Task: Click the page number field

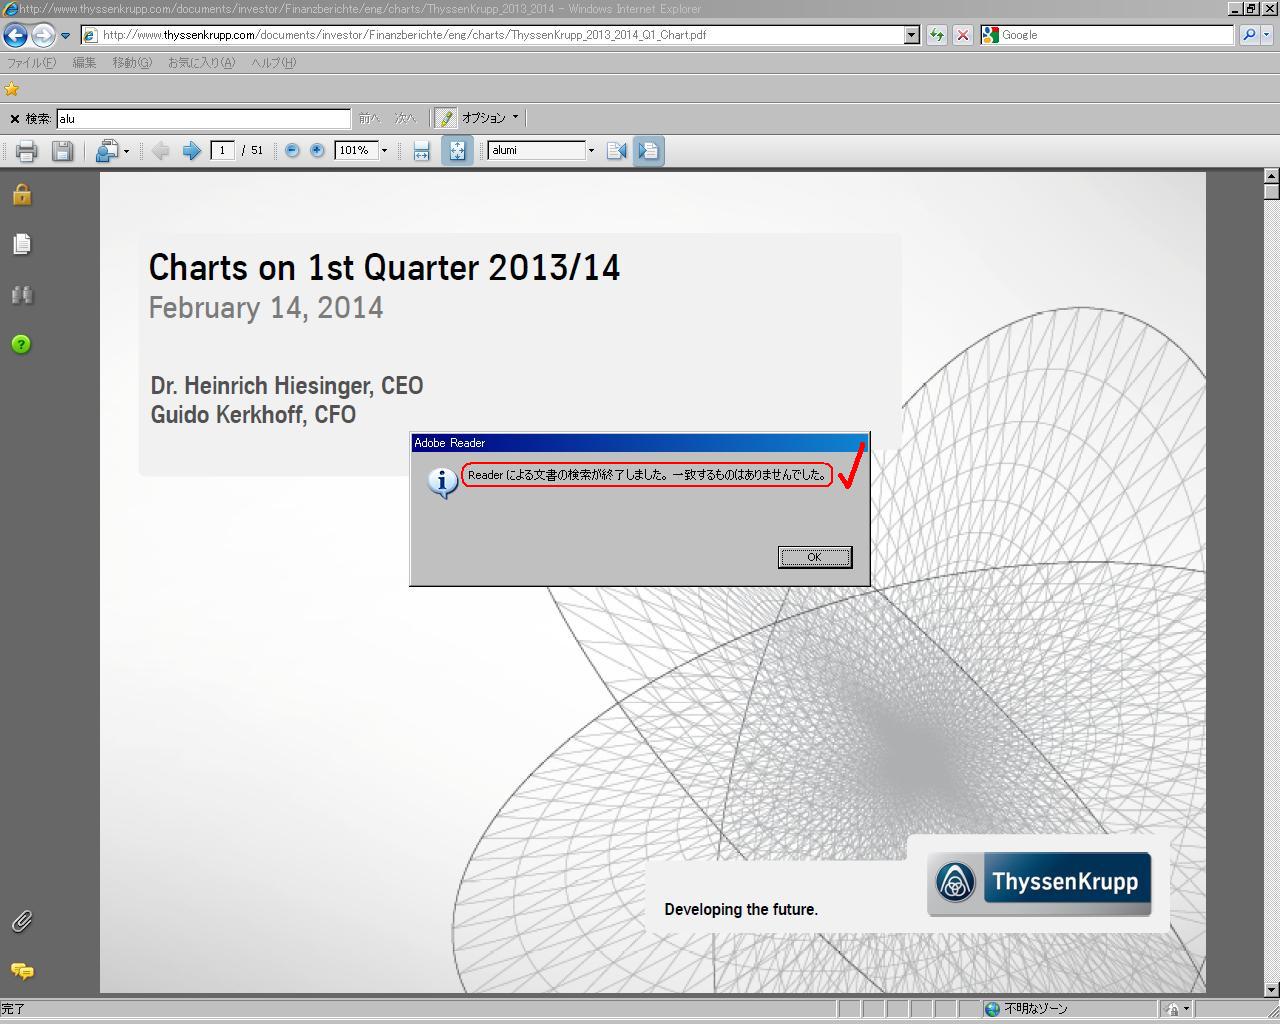Action: point(222,150)
